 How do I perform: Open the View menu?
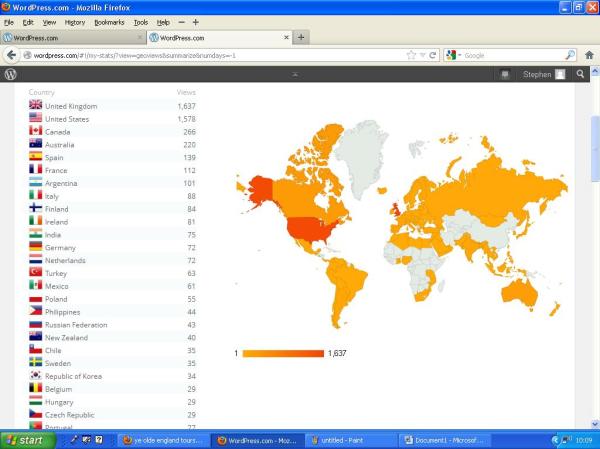coord(49,23)
